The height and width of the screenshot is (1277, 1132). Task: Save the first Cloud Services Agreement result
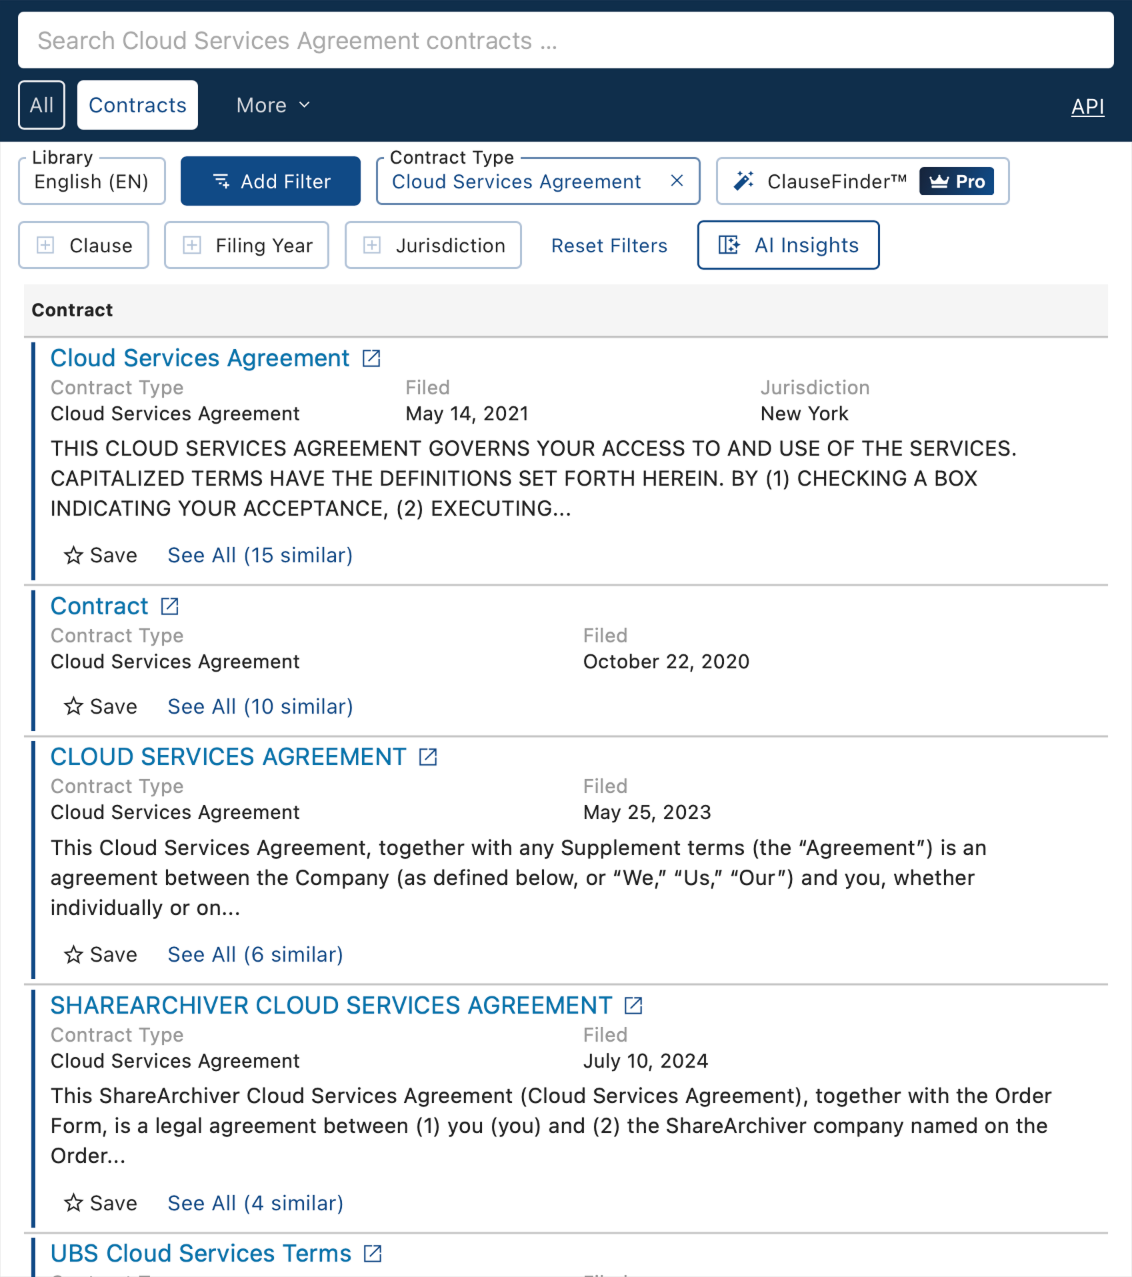[x=99, y=555]
